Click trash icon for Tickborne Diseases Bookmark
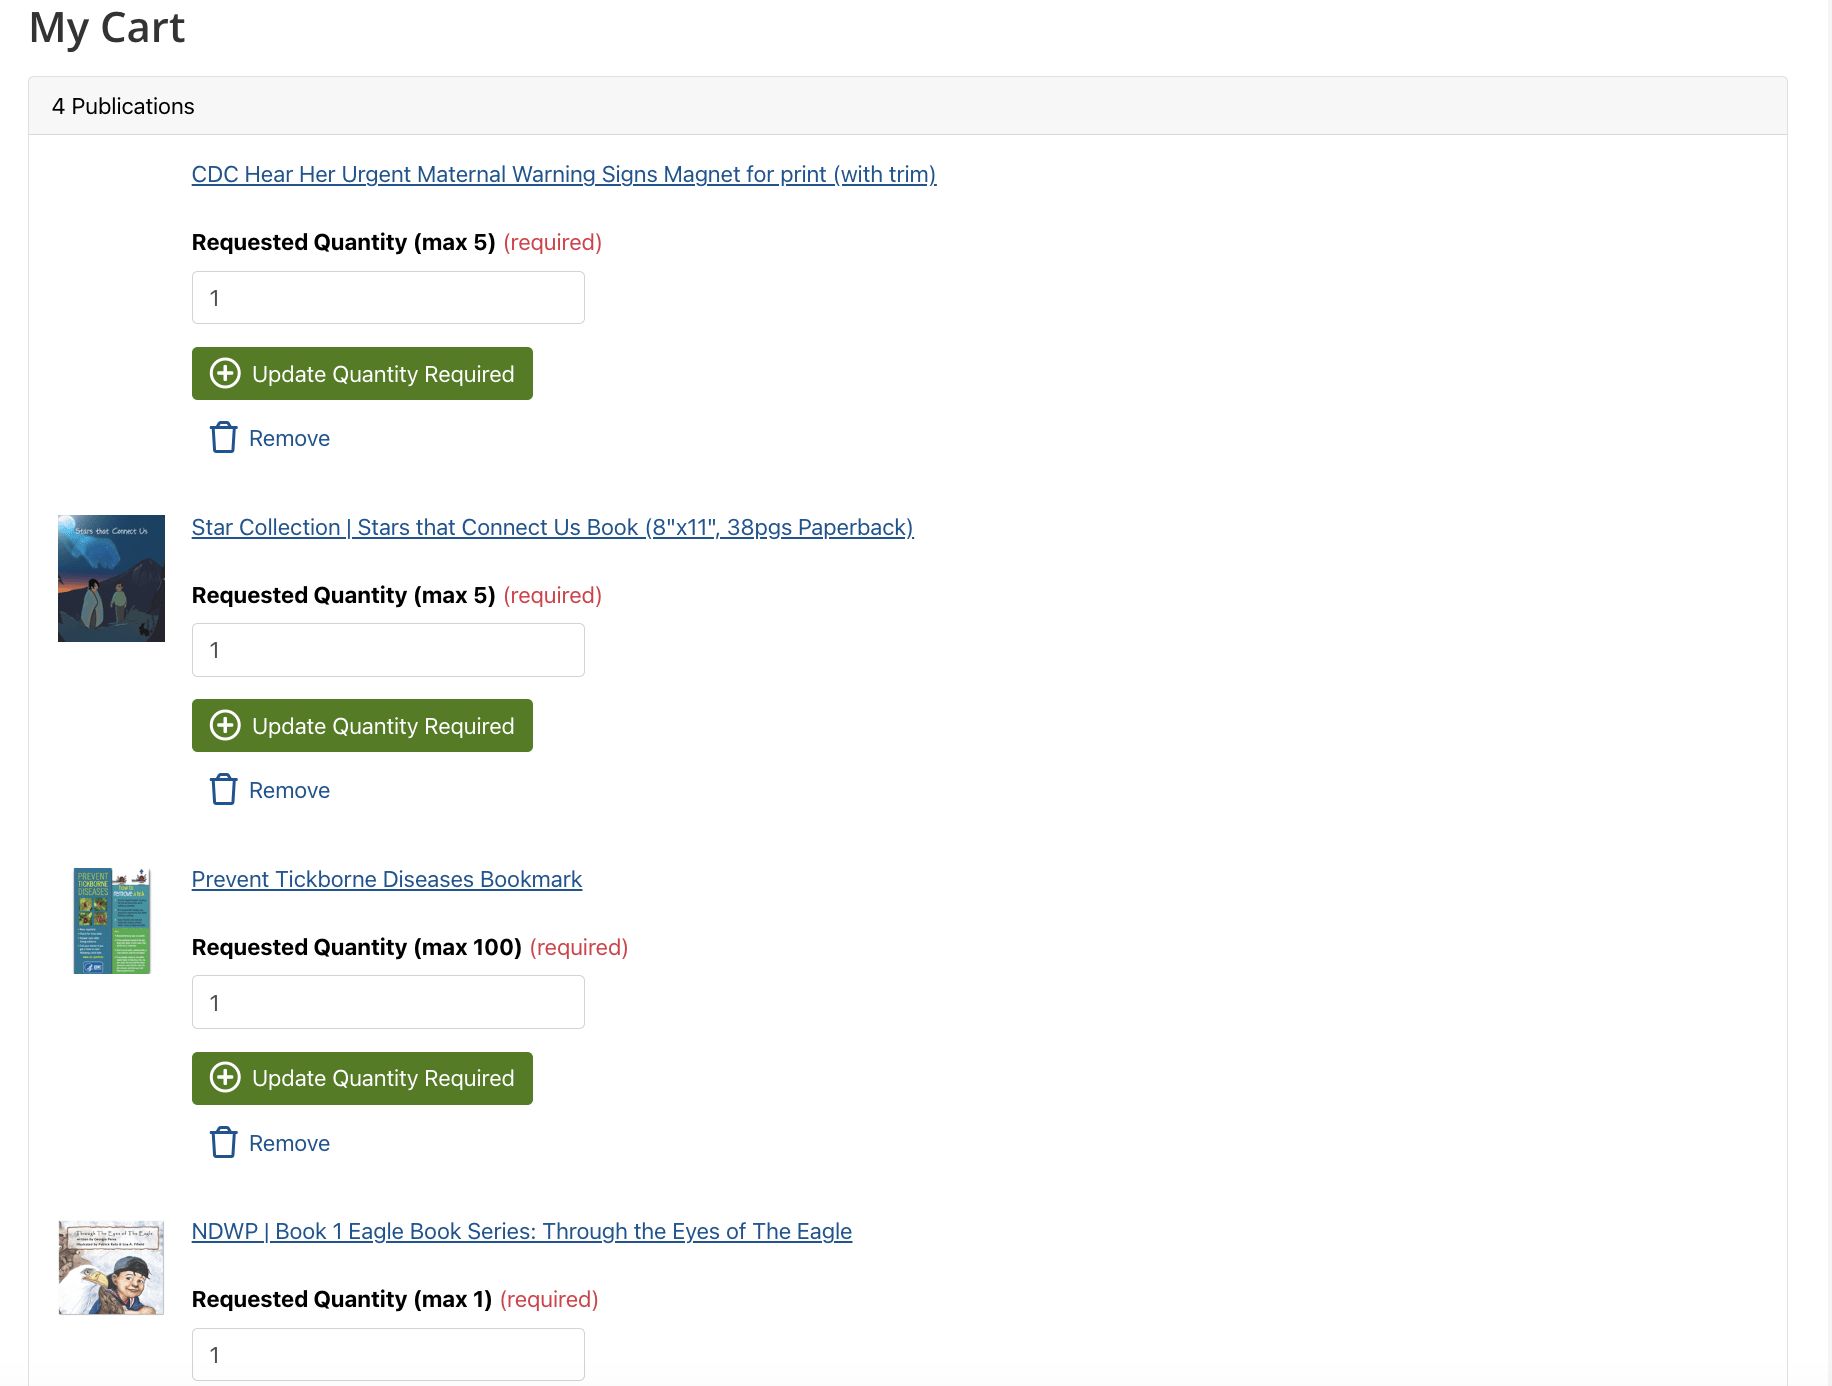This screenshot has width=1832, height=1386. (223, 1142)
